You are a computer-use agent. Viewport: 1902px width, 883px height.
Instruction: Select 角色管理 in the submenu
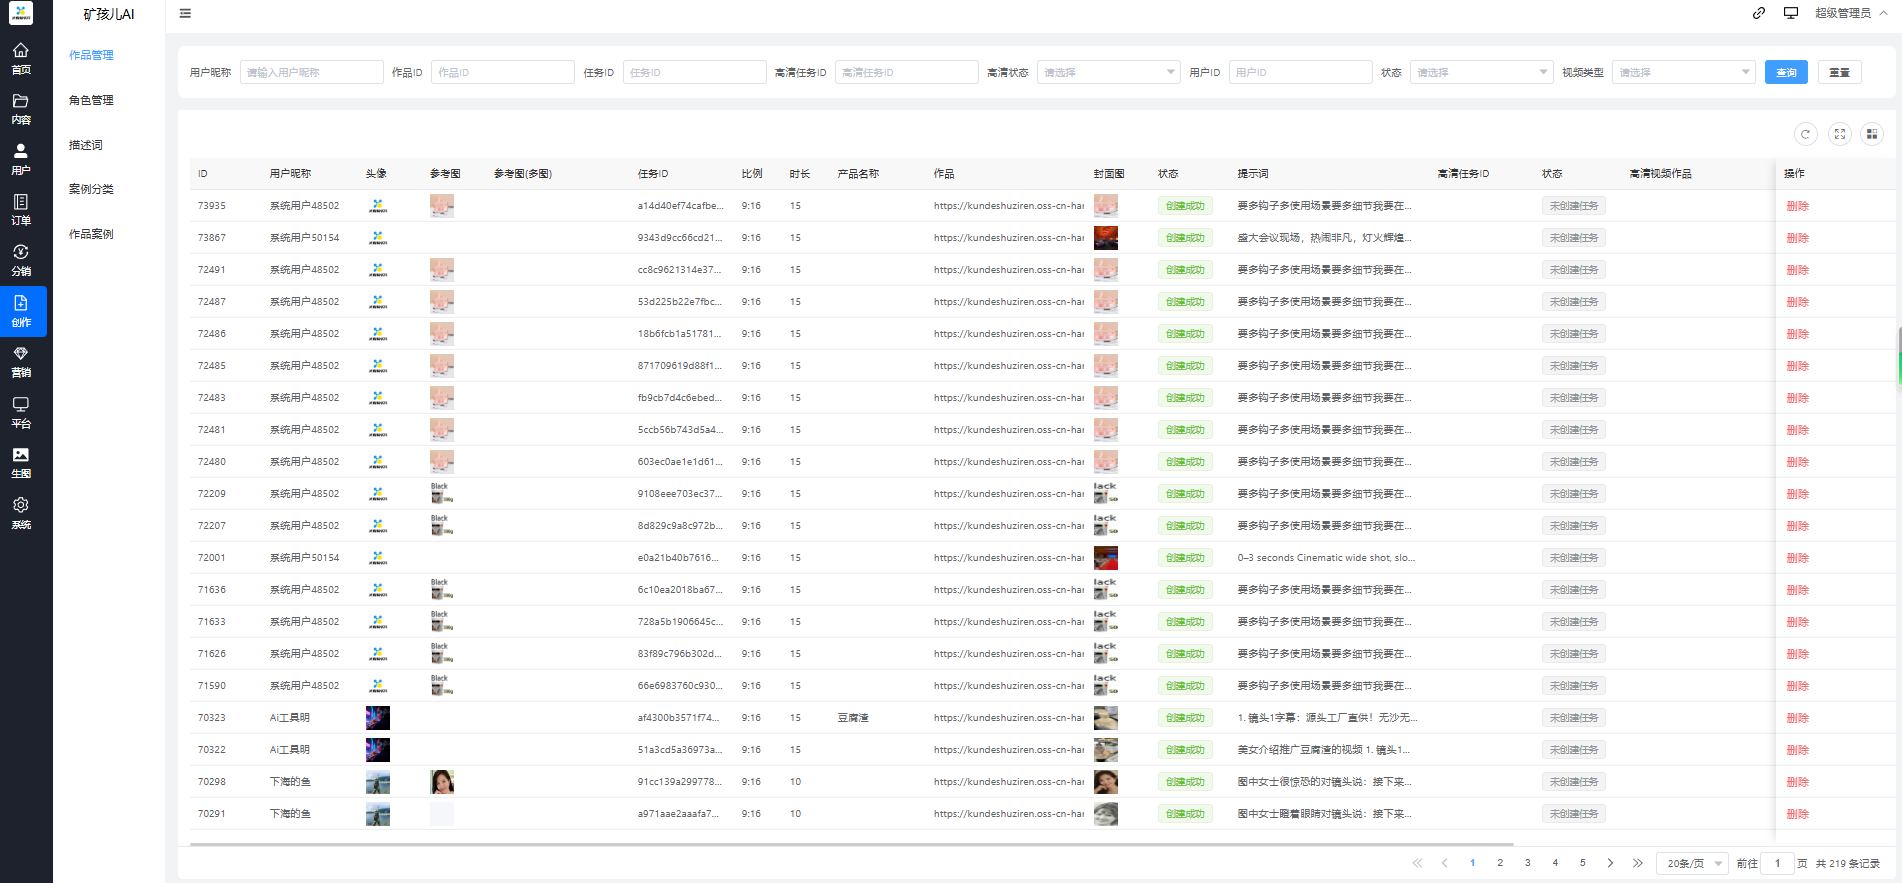(91, 100)
